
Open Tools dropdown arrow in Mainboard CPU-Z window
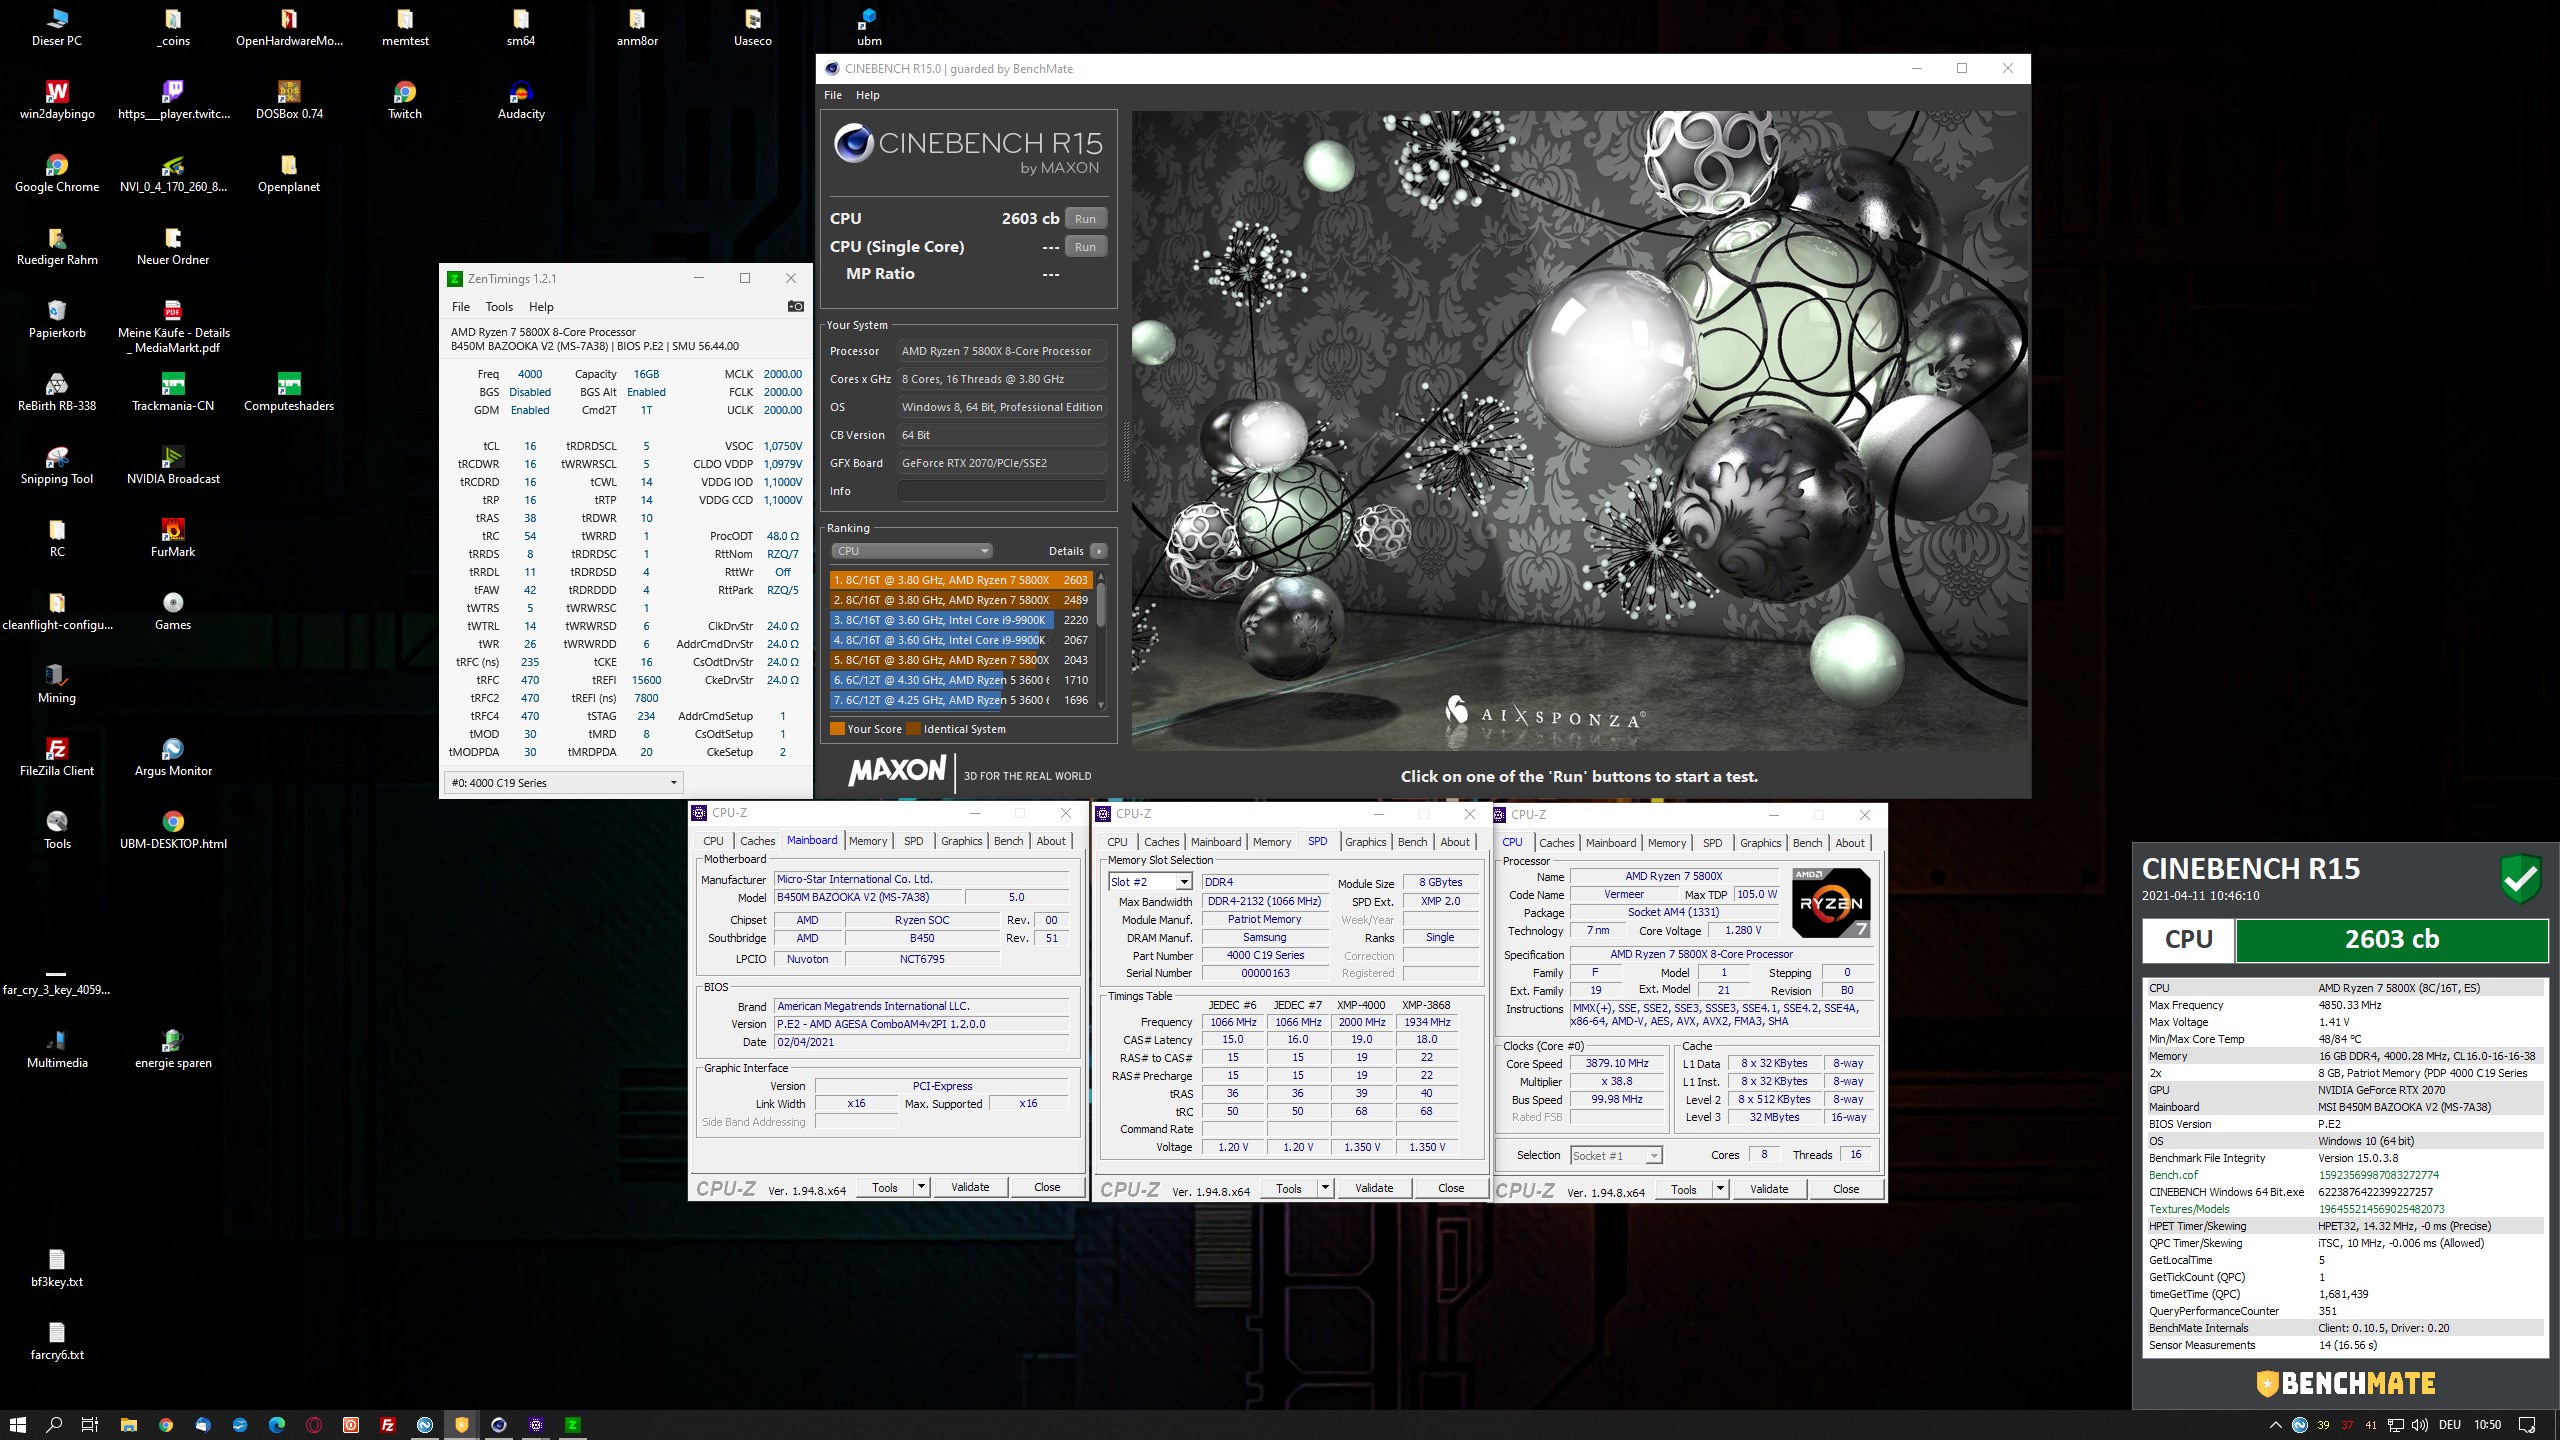(921, 1187)
